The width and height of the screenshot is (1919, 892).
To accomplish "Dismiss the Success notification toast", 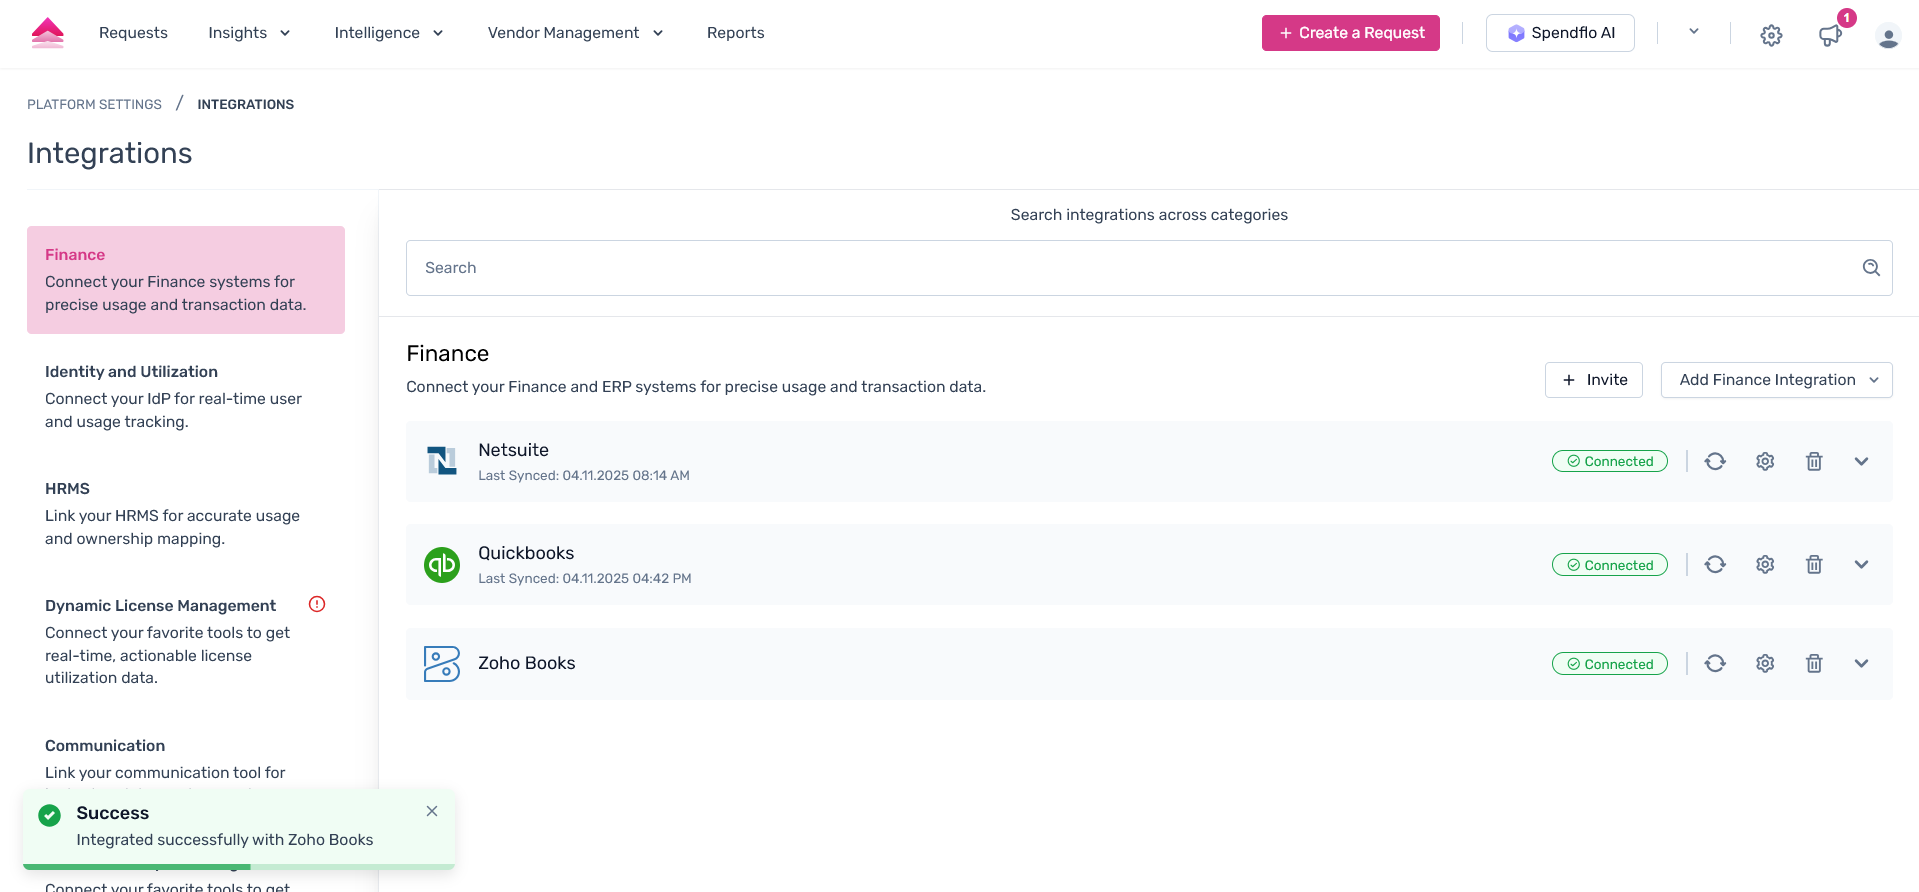I will 432,811.
